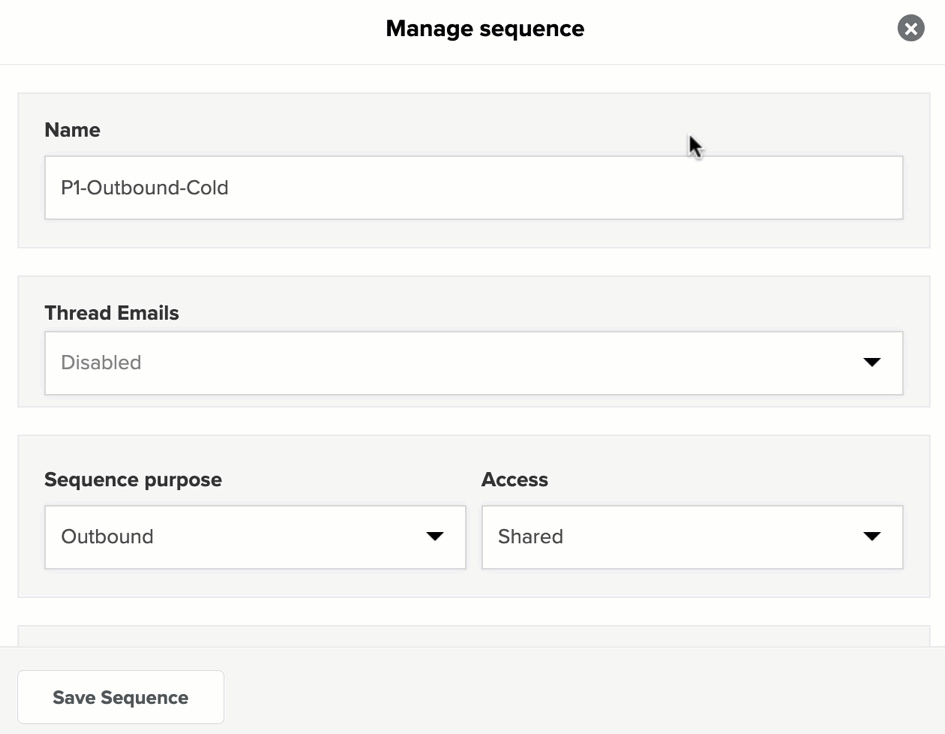Select the Shared value text

point(530,536)
